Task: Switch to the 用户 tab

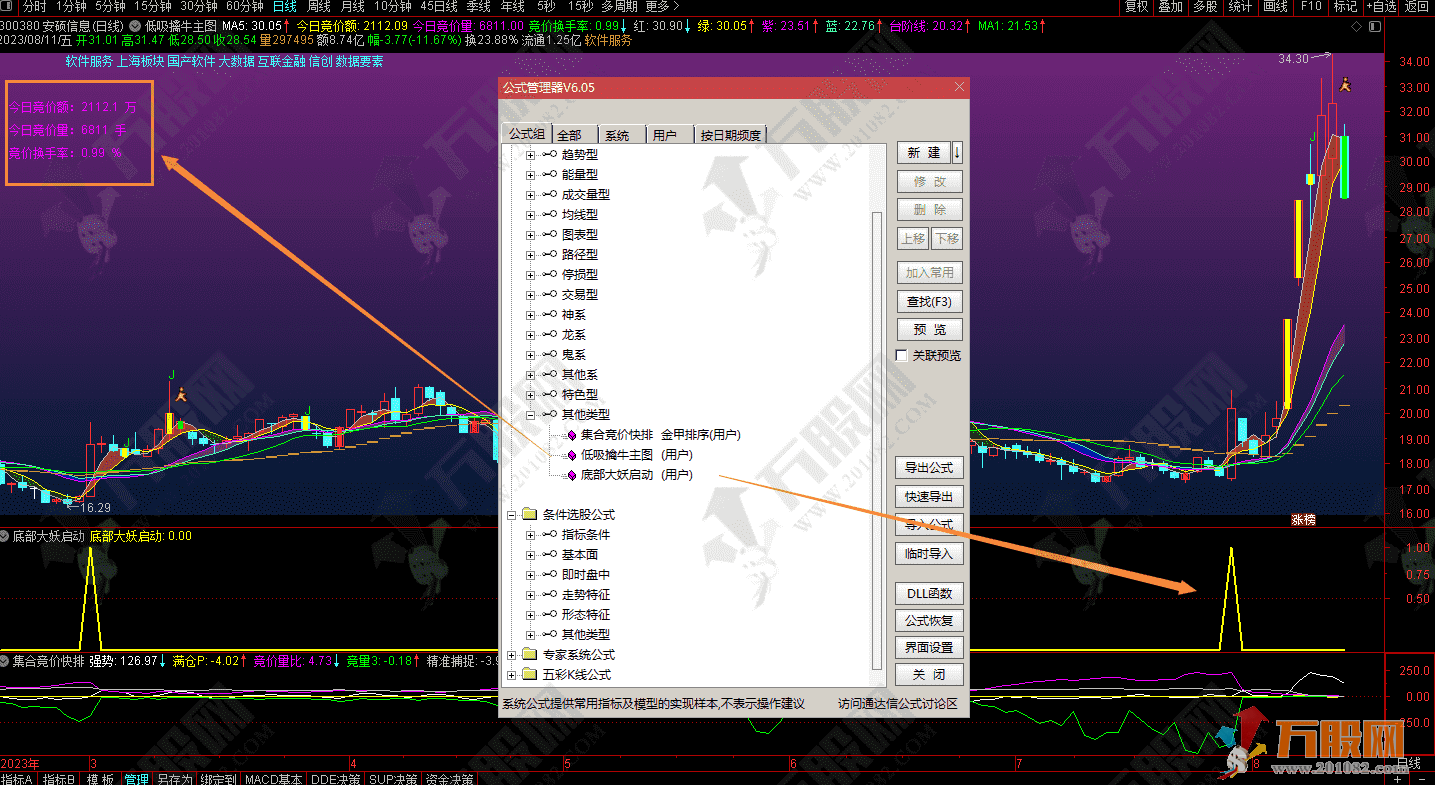Action: 668,135
